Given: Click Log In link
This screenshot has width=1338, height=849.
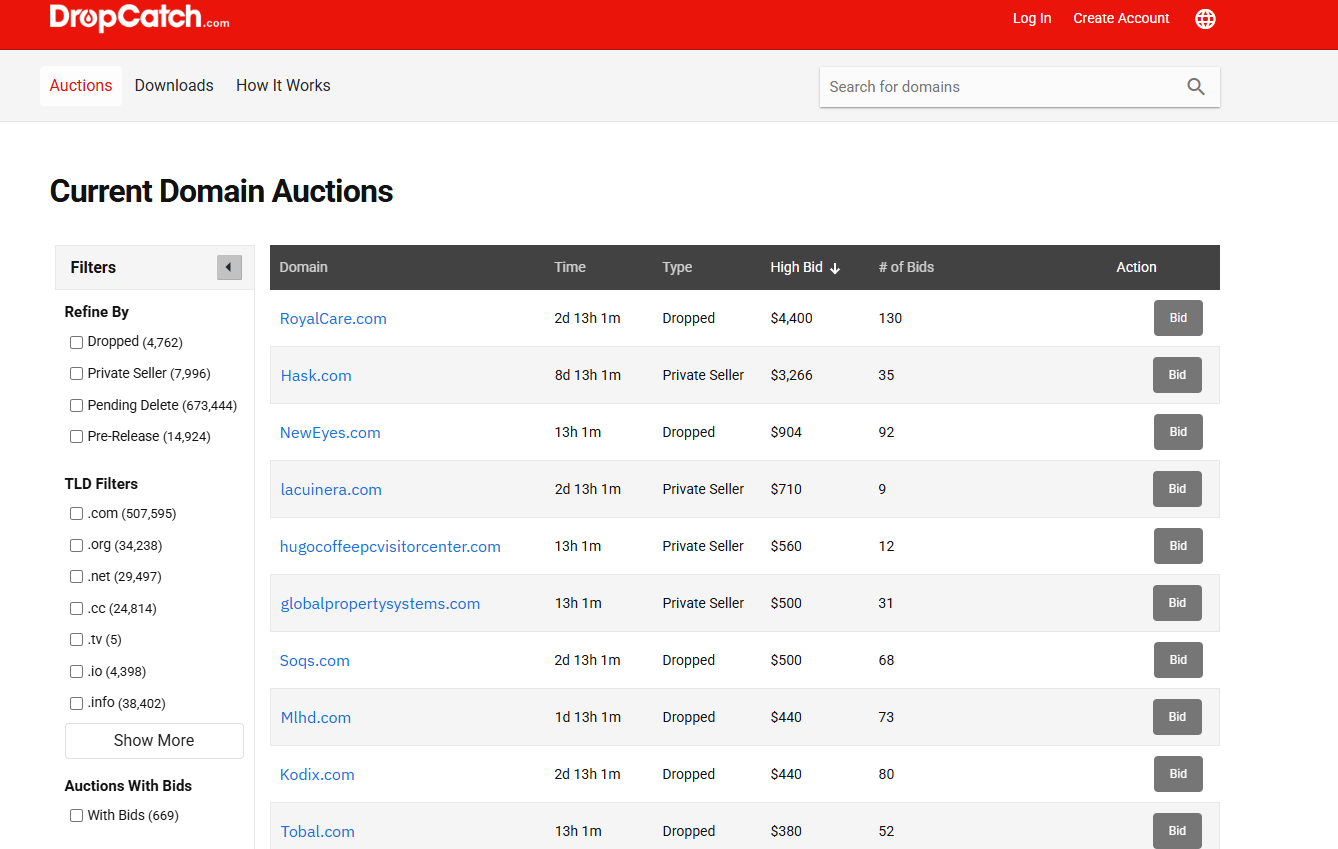Looking at the screenshot, I should 1031,18.
